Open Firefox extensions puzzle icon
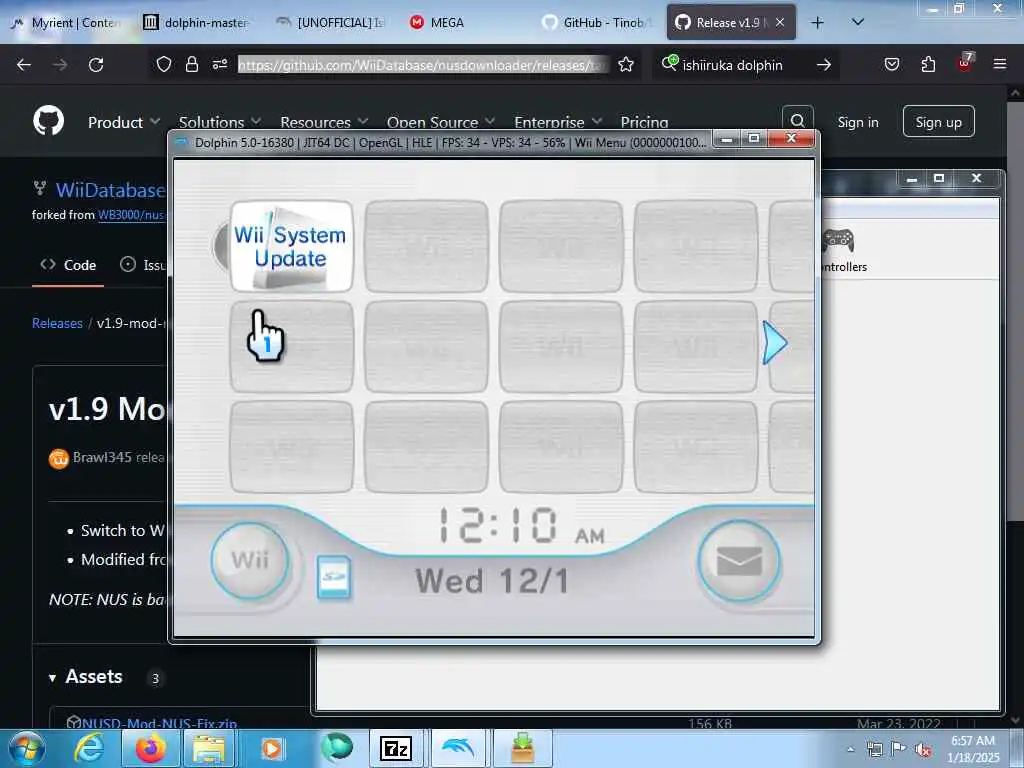Screen dimensions: 1024x768 [x=928, y=64]
